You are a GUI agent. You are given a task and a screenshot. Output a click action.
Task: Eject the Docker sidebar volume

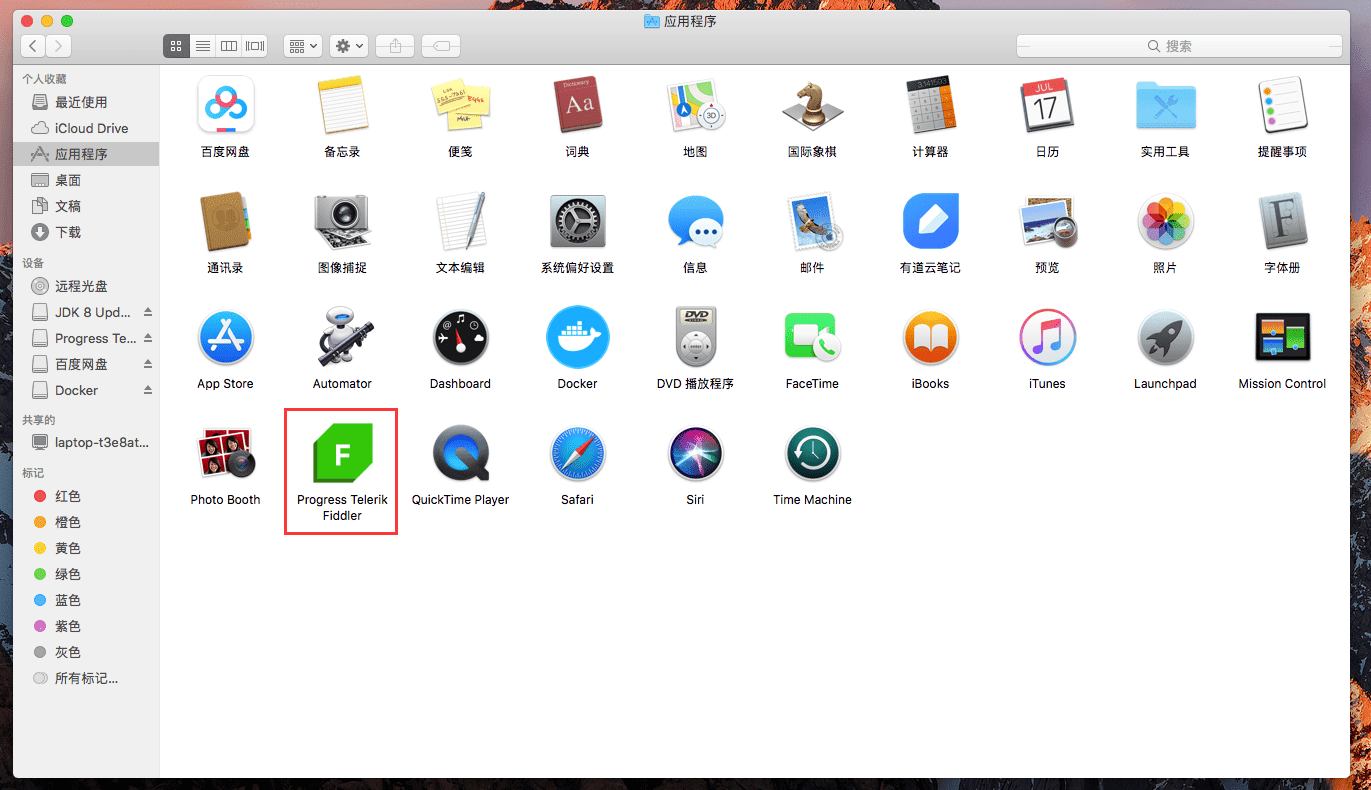point(148,390)
